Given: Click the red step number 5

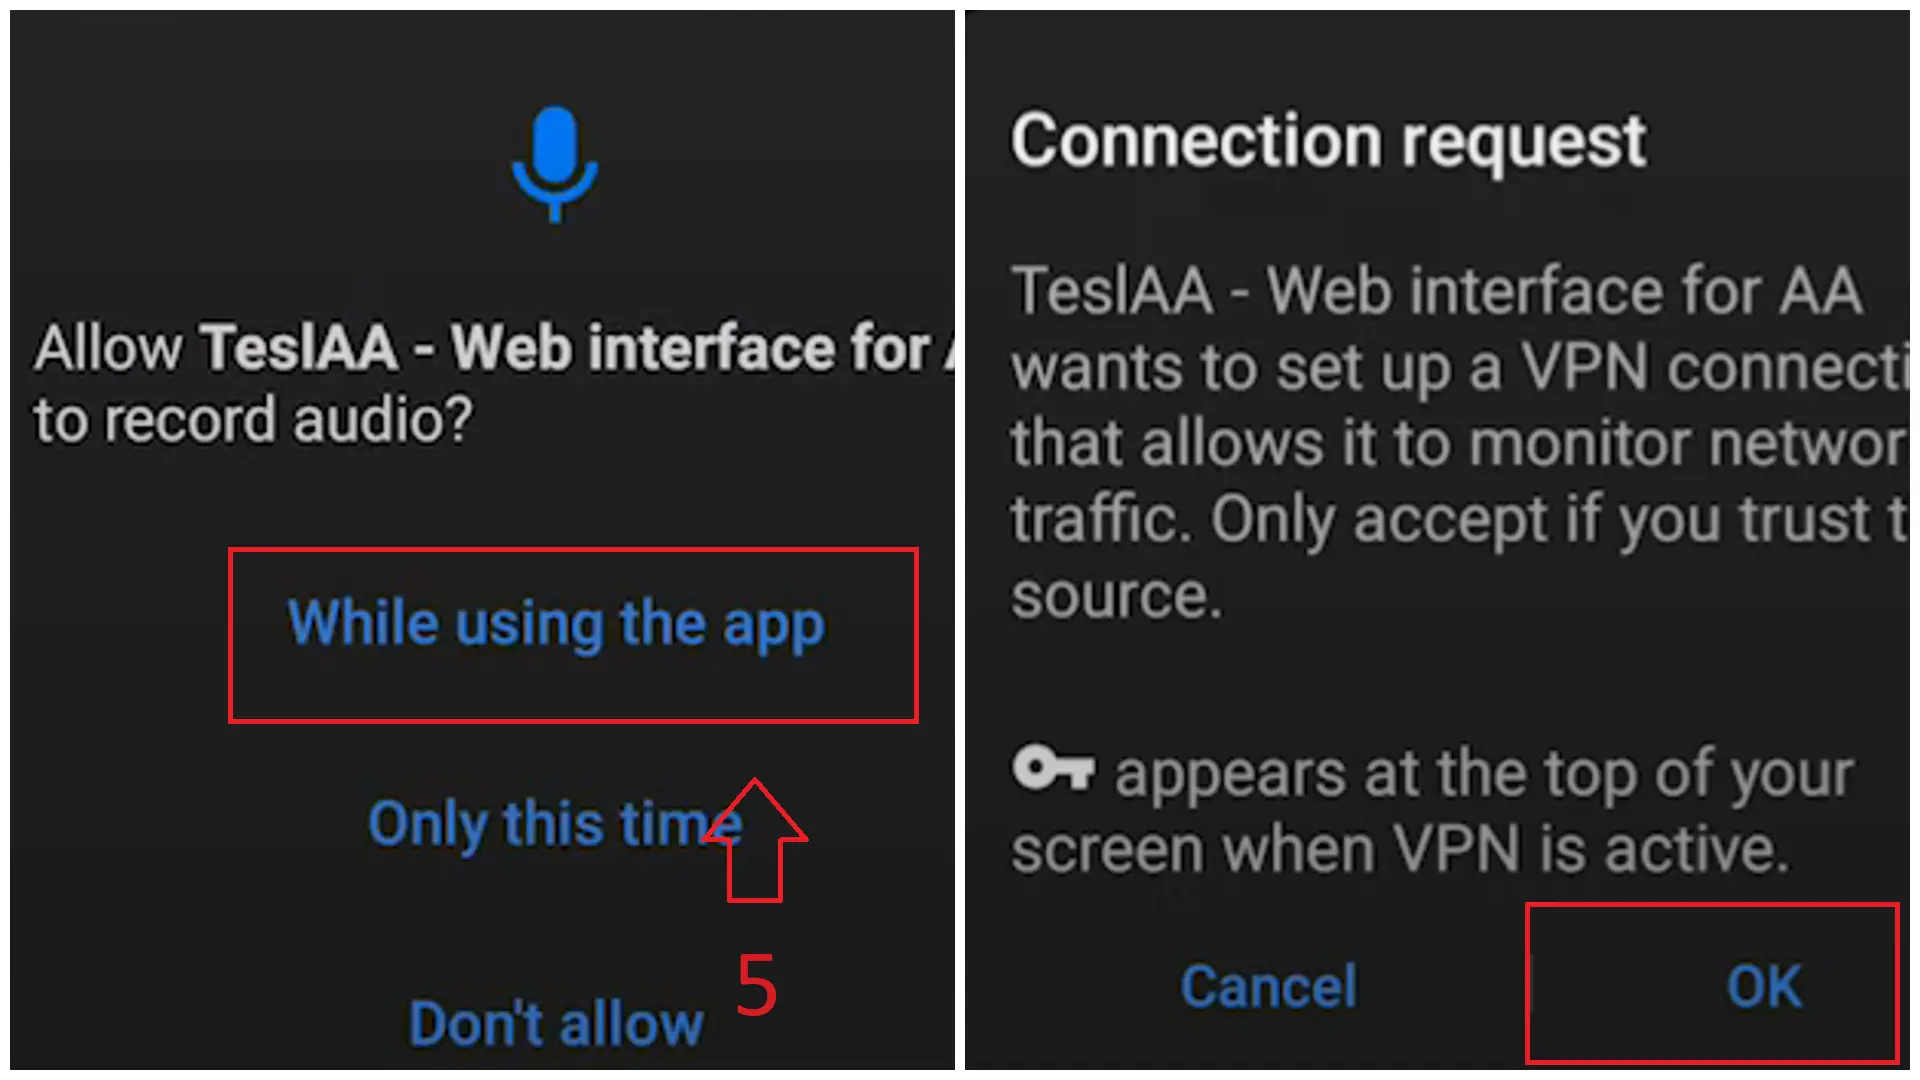Looking at the screenshot, I should (756, 985).
